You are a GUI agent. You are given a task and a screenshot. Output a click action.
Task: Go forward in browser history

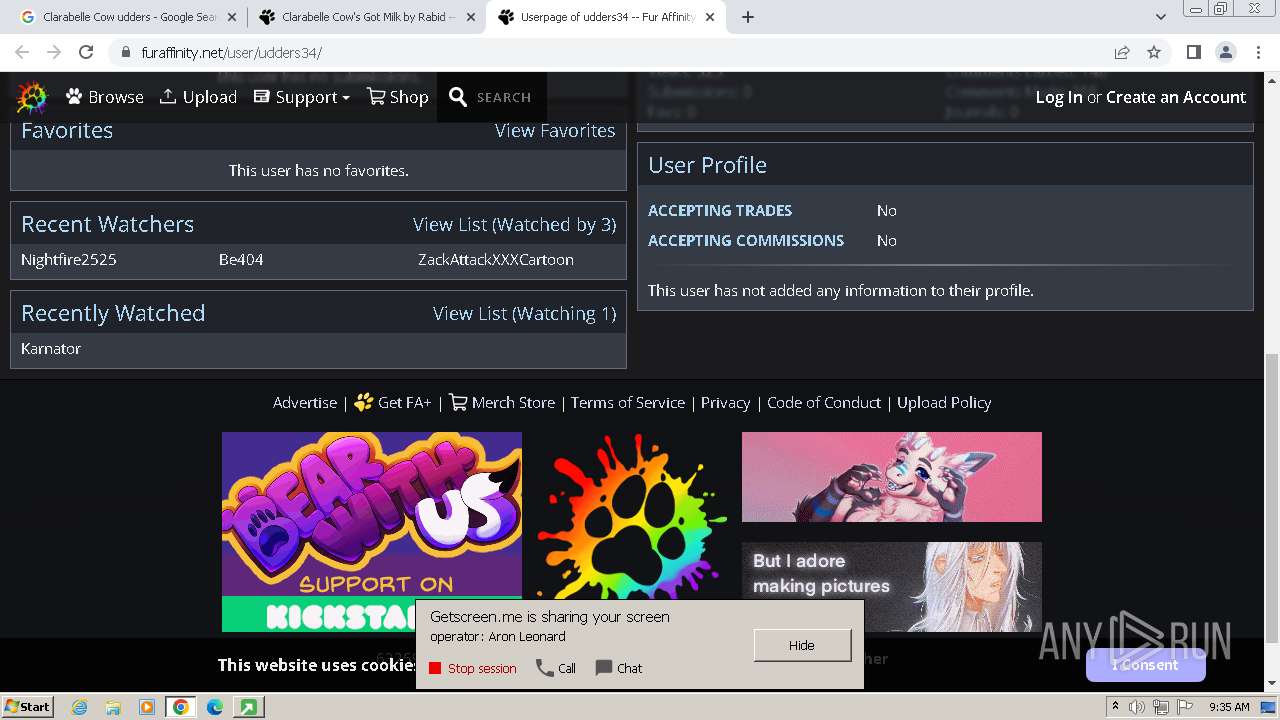54,52
